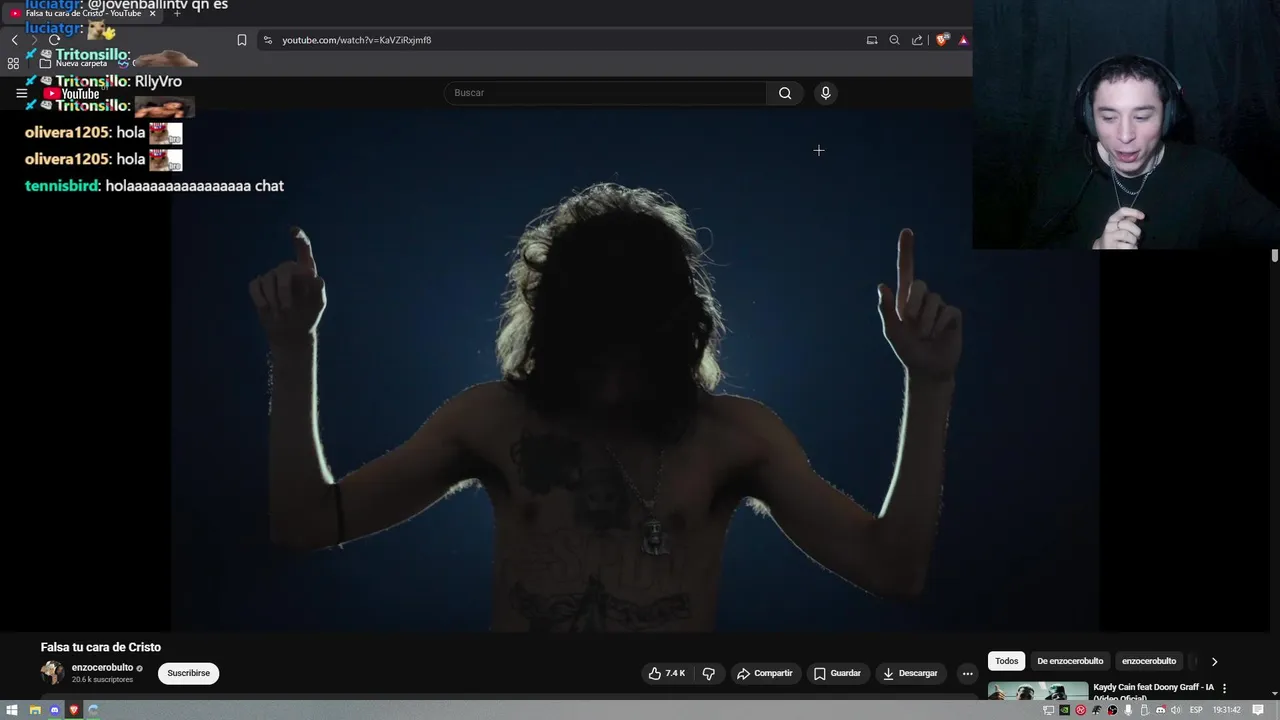
Task: Download the video with 'Descargar'
Action: (x=910, y=673)
